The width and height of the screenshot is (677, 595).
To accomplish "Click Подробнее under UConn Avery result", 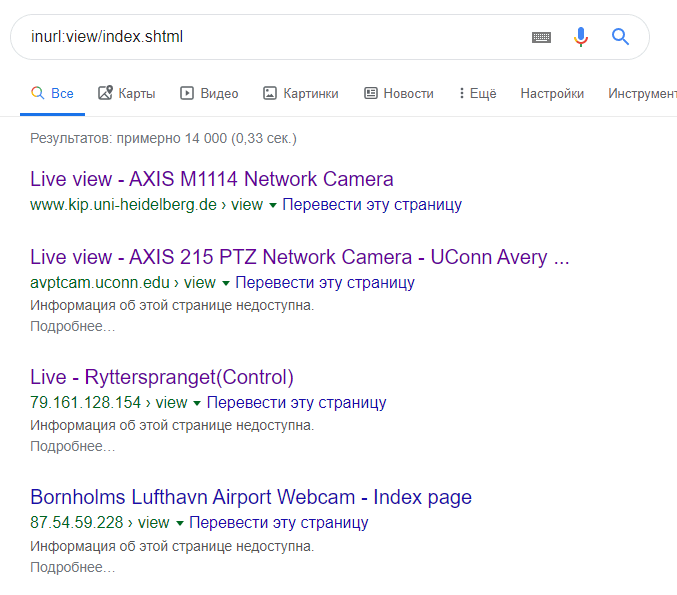I will tap(73, 326).
